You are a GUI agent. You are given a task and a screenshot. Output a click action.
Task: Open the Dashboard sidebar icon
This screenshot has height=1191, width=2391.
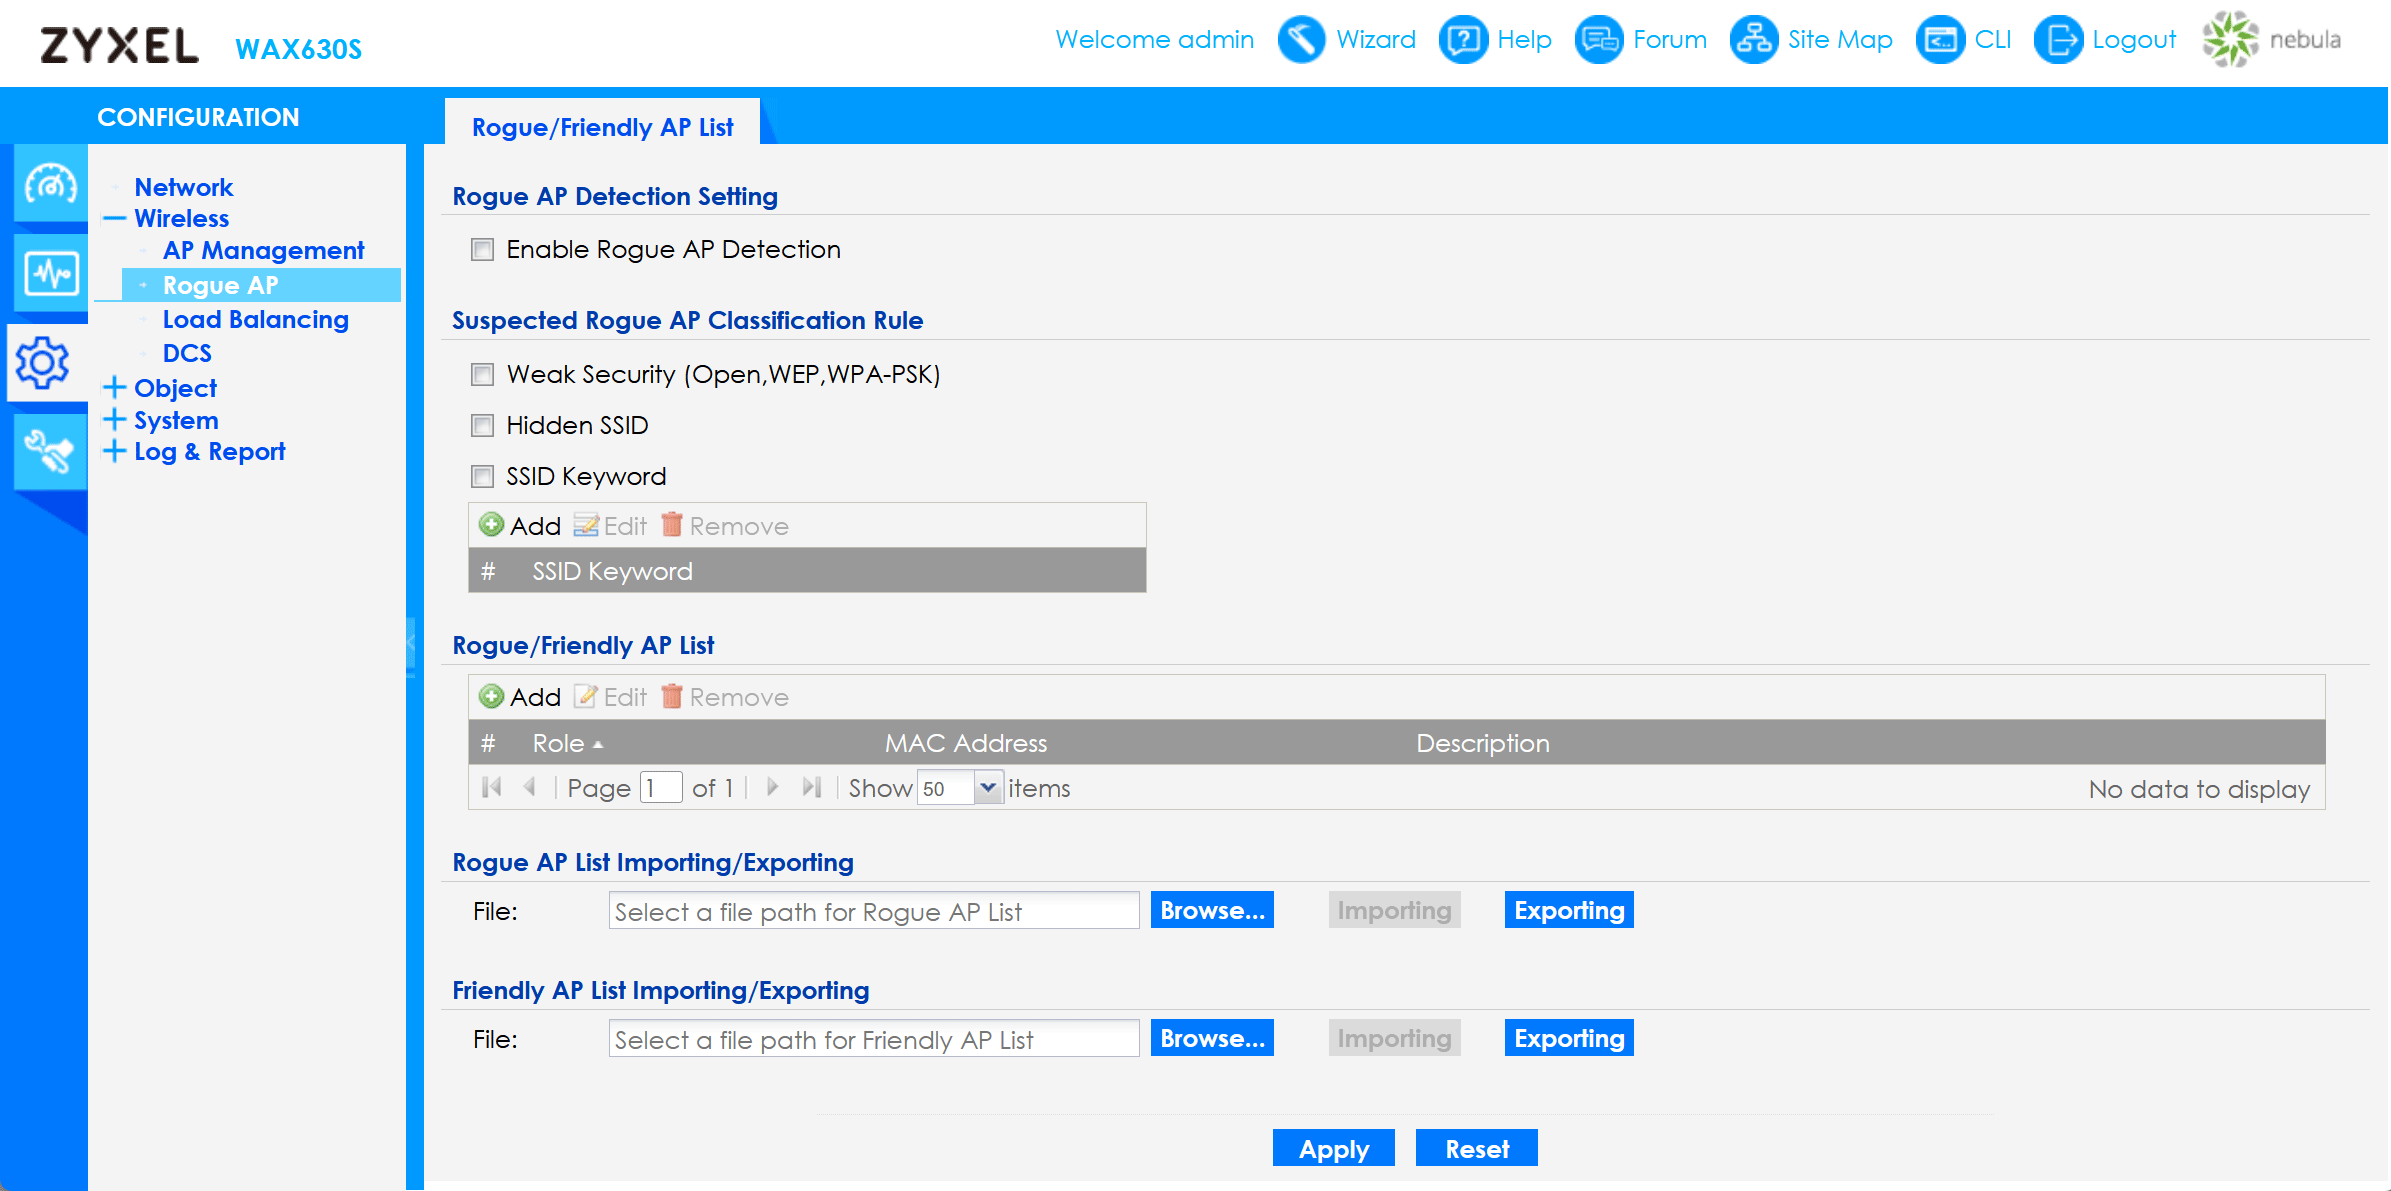pos(50,185)
